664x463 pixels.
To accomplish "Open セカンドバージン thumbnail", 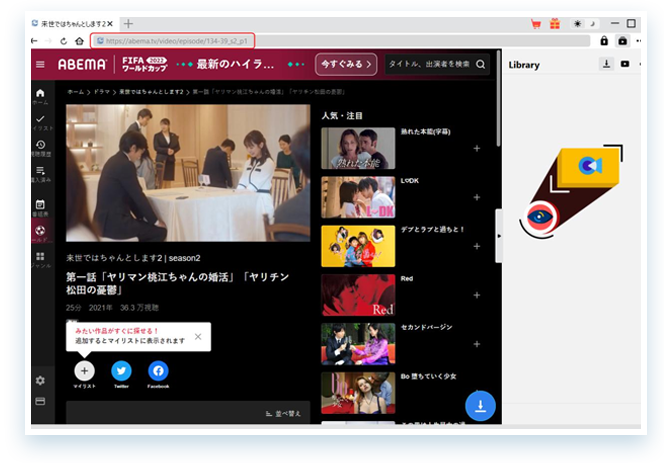I will [x=358, y=344].
